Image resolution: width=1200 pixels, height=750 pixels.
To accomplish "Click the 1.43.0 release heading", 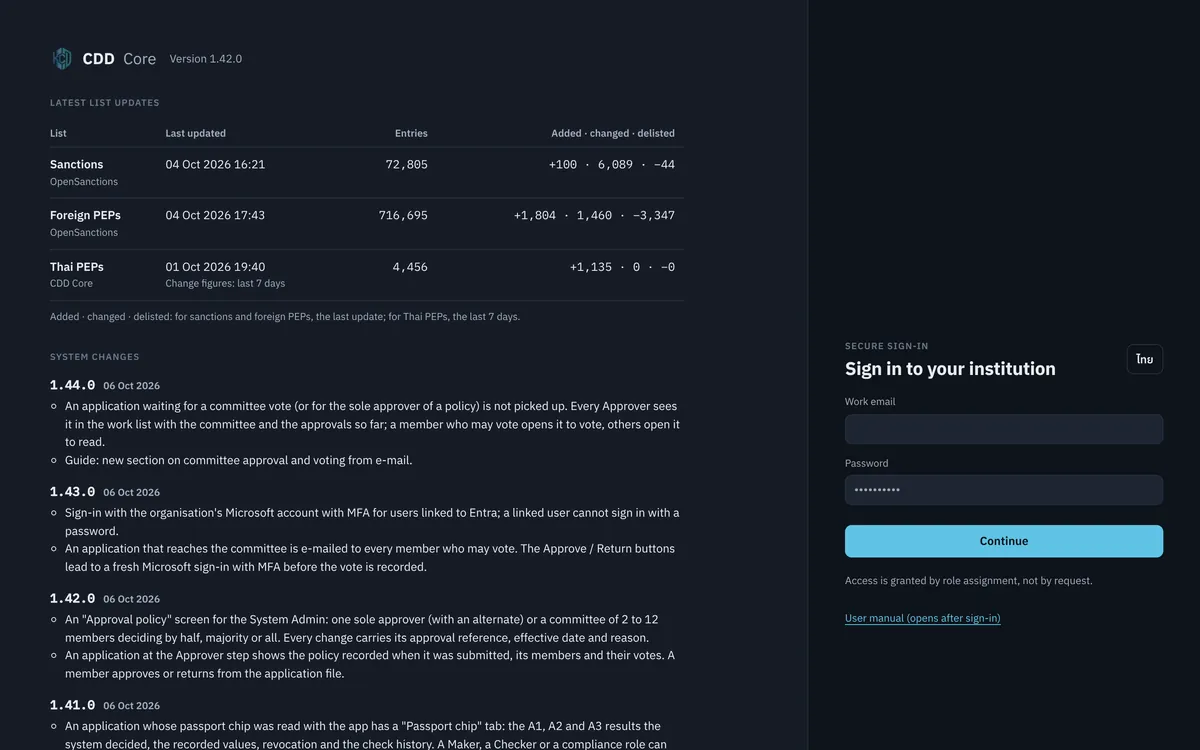I will [72, 492].
